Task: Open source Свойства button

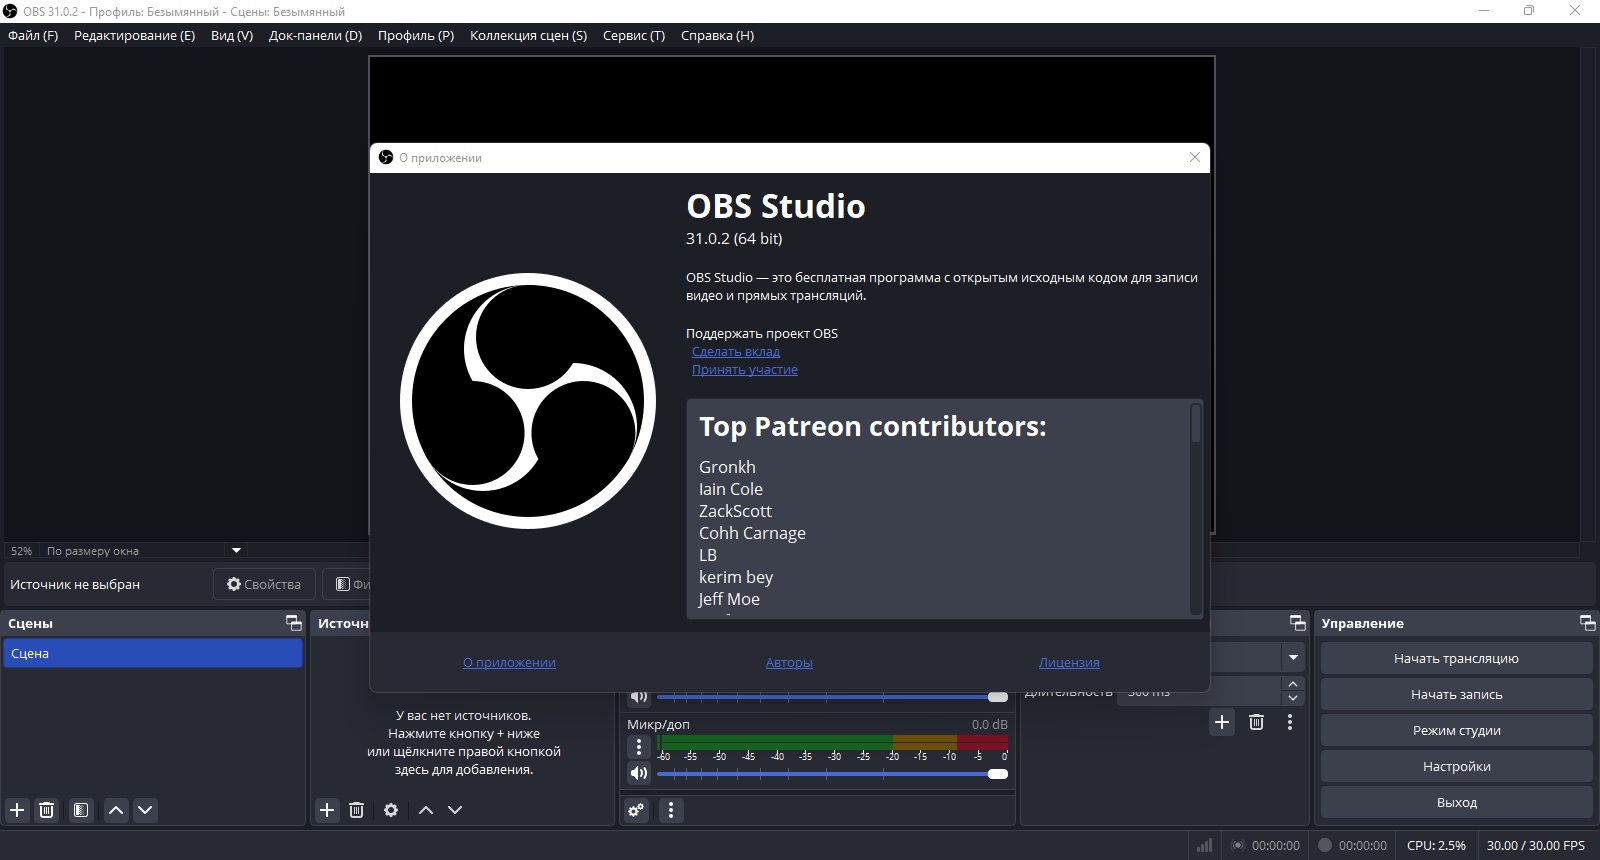Action: click(x=264, y=584)
